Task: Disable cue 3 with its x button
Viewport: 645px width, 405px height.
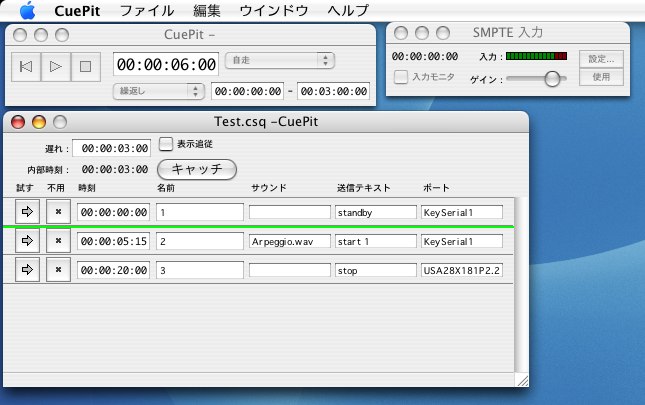Action: [x=58, y=270]
